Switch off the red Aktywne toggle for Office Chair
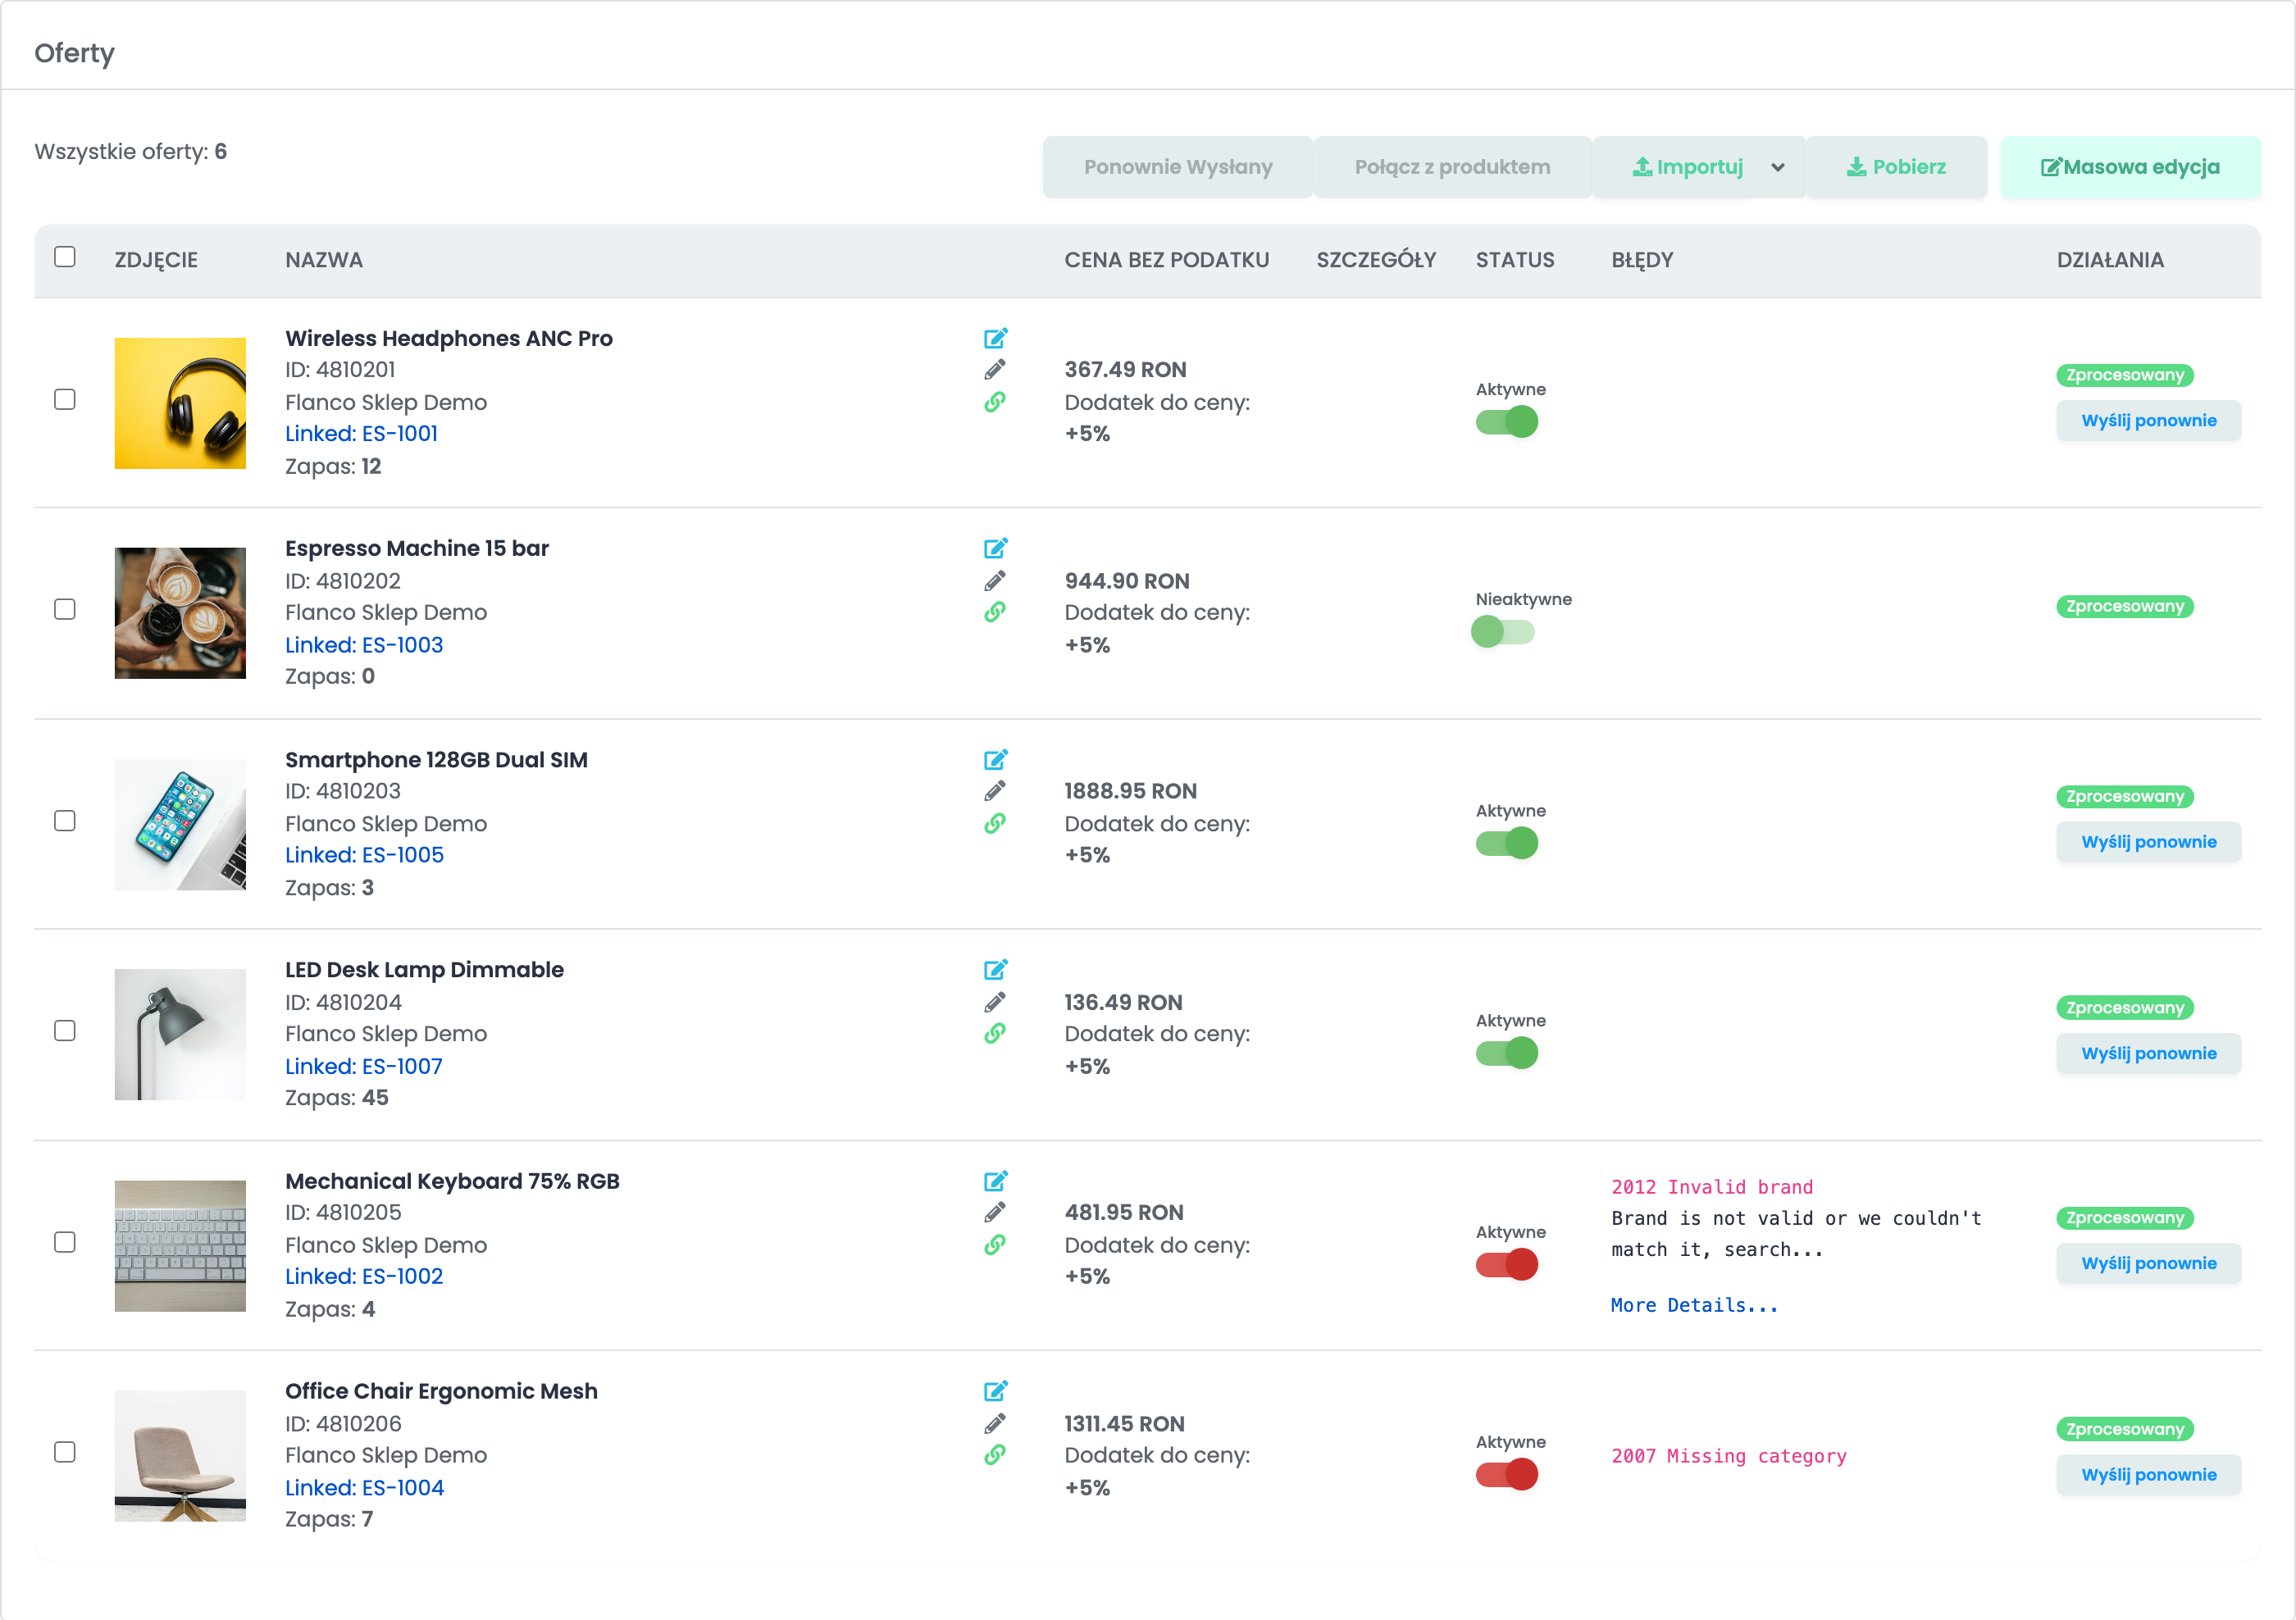The height and width of the screenshot is (1620, 2296). 1507,1475
